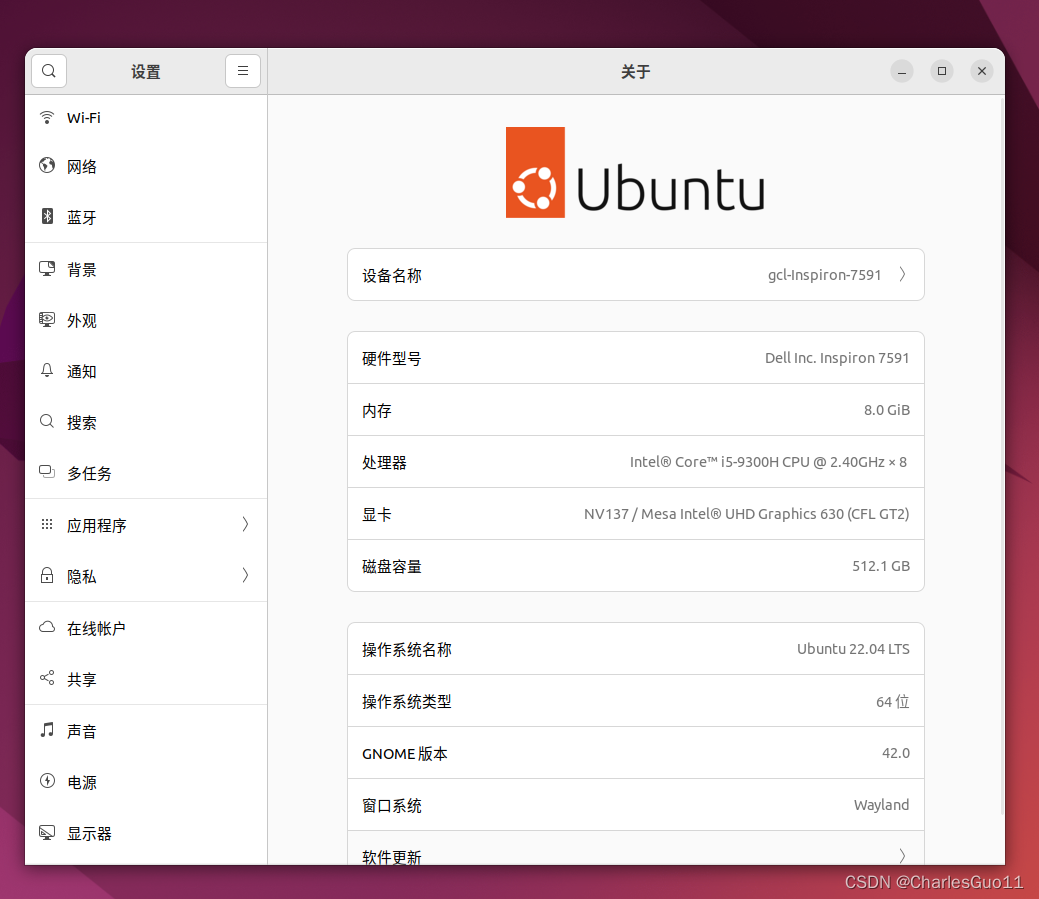Image resolution: width=1039 pixels, height=899 pixels.
Task: Click the multitasking icon beside 多任务
Action: pyautogui.click(x=46, y=472)
